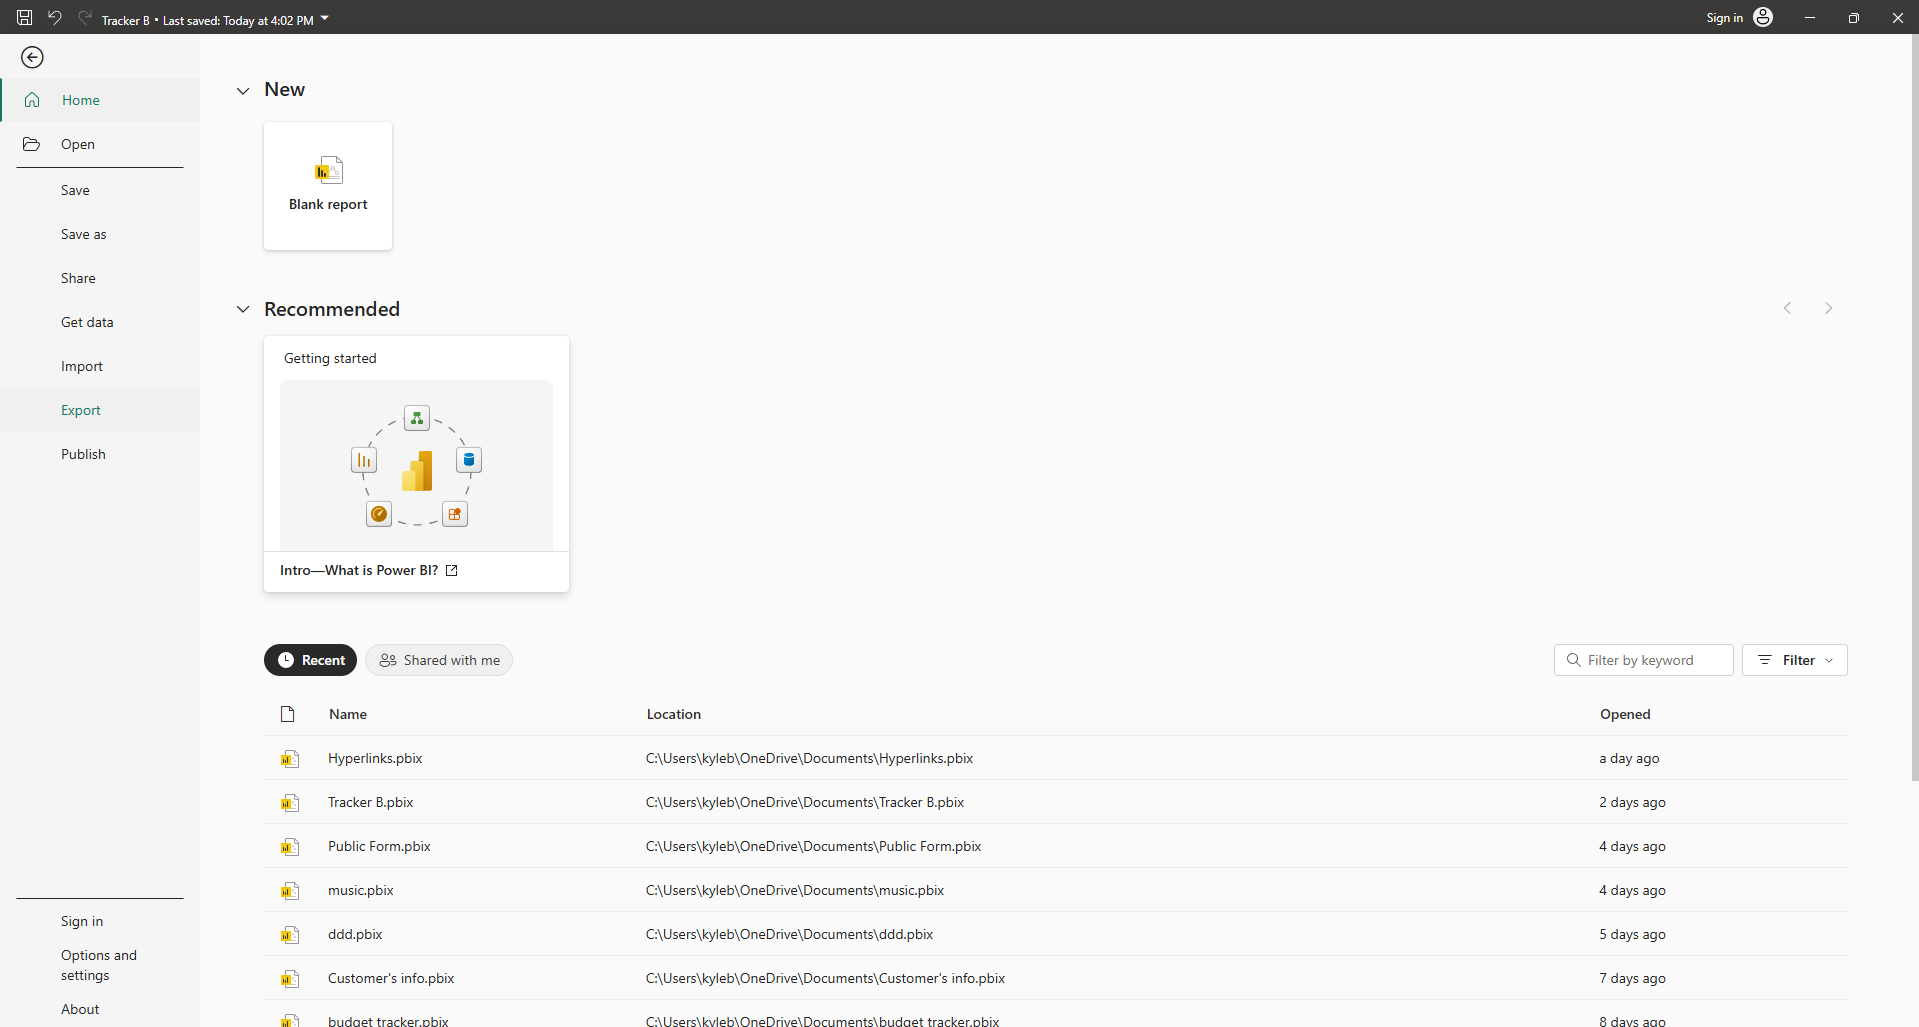Open Hyperlinks.pbix from recent list

pyautogui.click(x=375, y=758)
